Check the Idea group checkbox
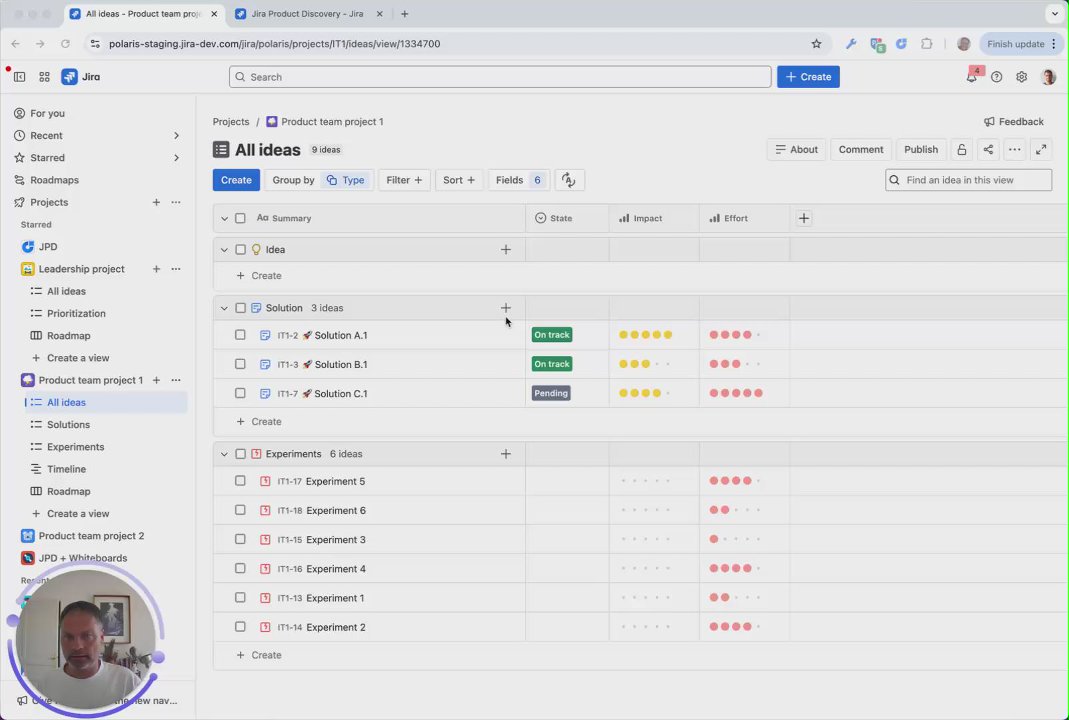This screenshot has width=1069, height=720. (x=240, y=250)
